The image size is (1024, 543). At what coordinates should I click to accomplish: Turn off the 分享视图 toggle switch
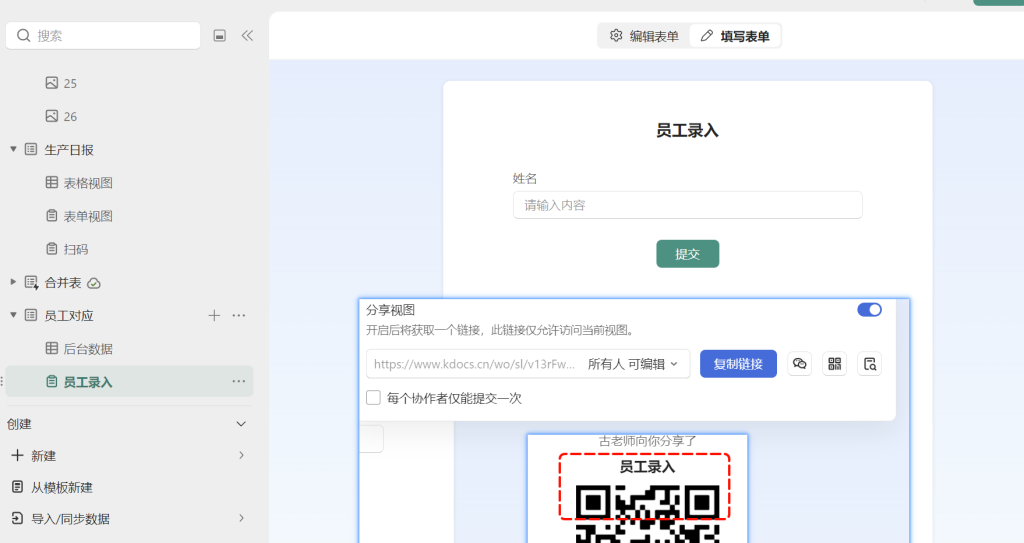click(x=869, y=310)
